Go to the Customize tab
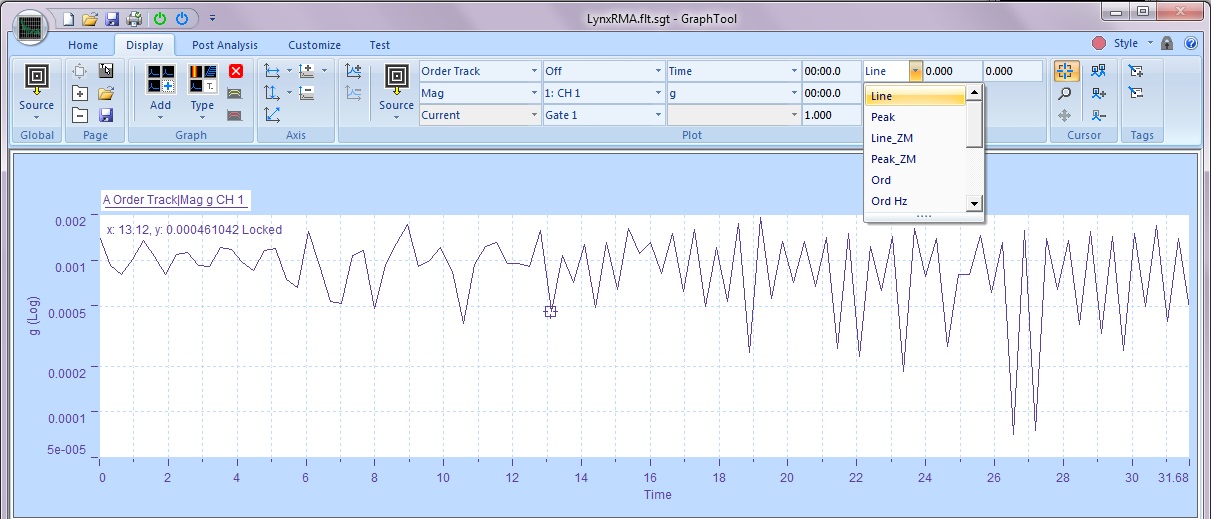The height and width of the screenshot is (519, 1211). (x=314, y=45)
